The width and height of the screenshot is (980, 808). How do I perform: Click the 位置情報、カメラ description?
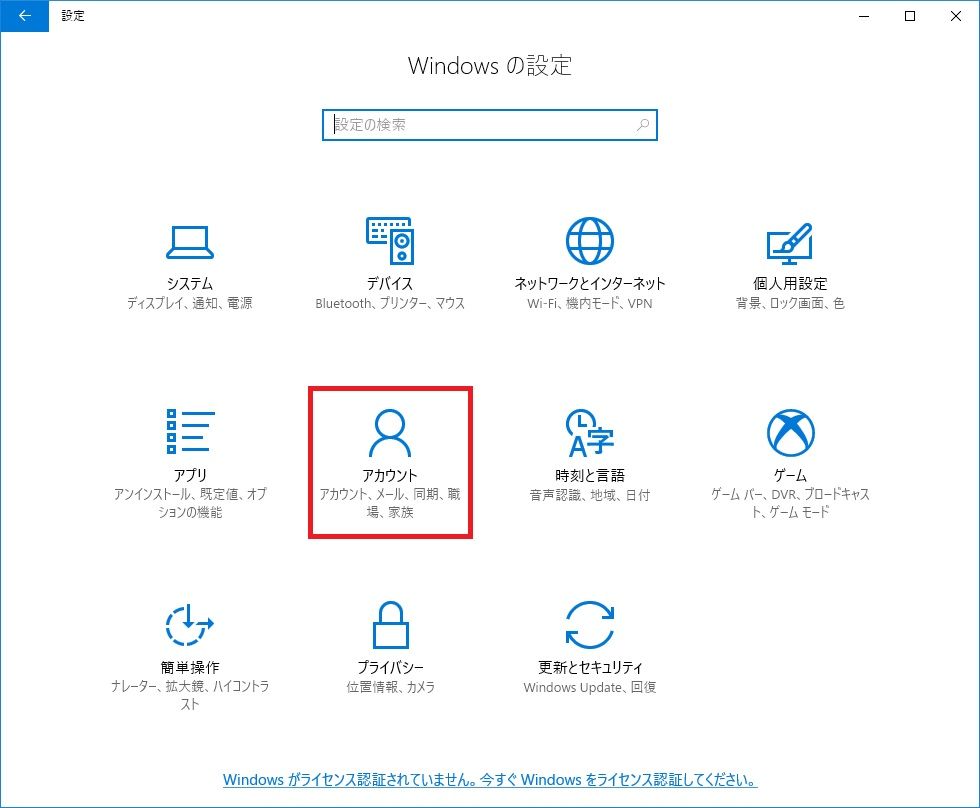coord(390,687)
